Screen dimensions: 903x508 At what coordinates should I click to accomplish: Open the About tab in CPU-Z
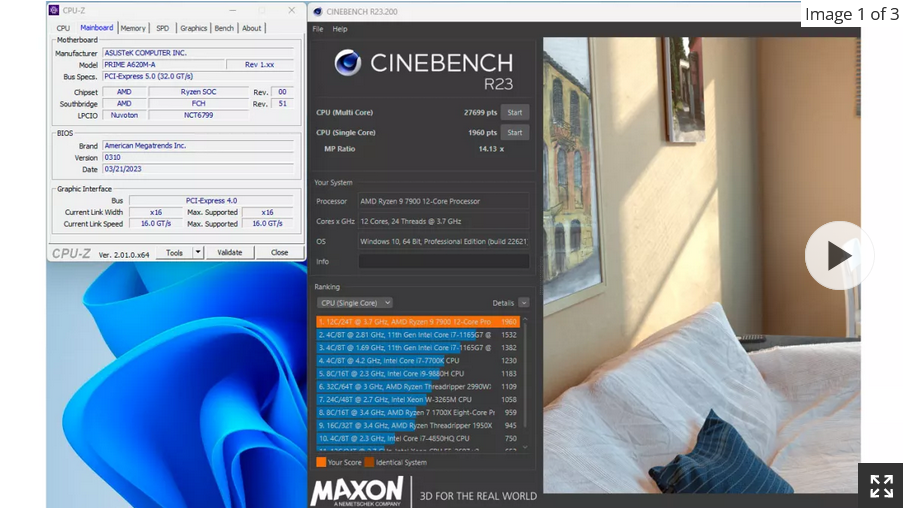click(x=252, y=28)
